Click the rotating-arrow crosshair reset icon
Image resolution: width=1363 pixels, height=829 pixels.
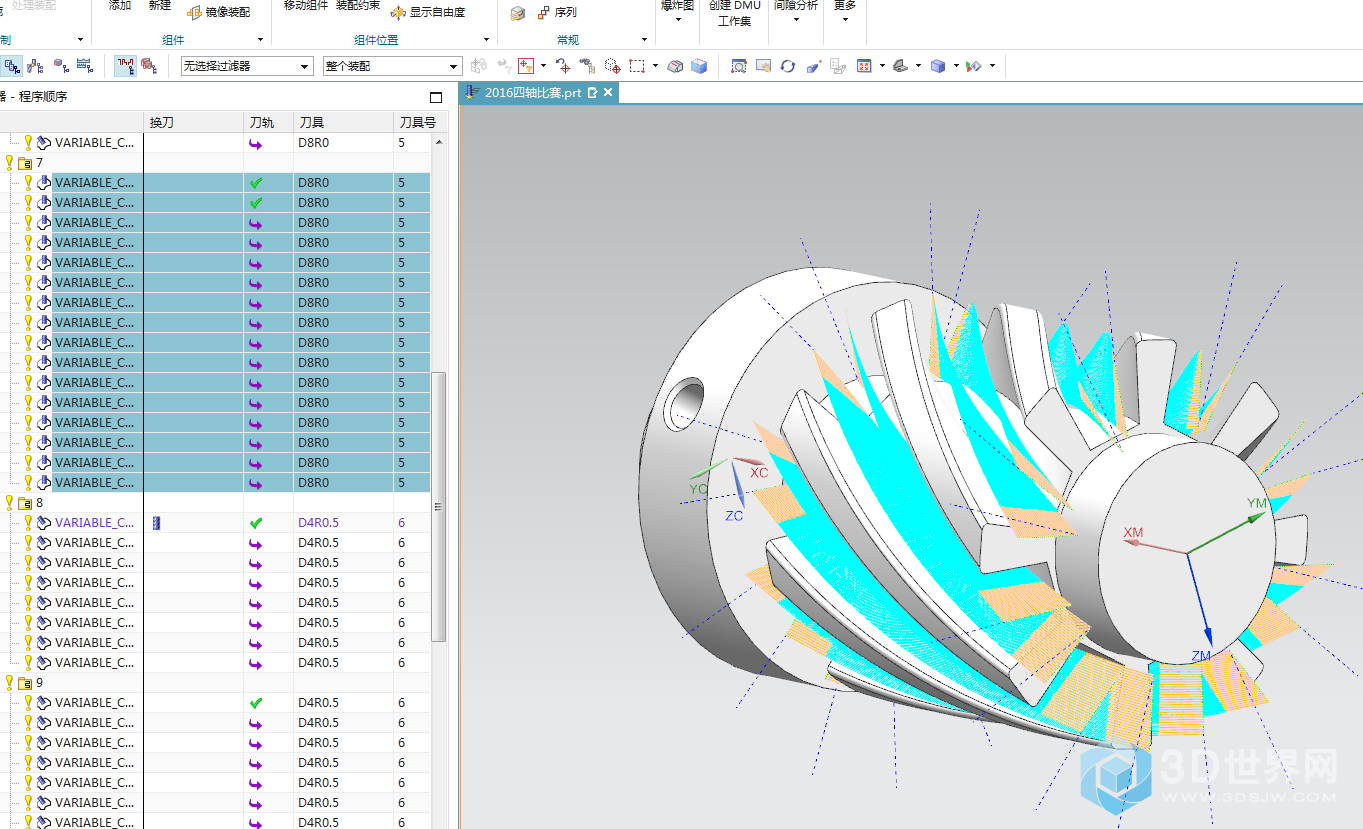point(563,66)
